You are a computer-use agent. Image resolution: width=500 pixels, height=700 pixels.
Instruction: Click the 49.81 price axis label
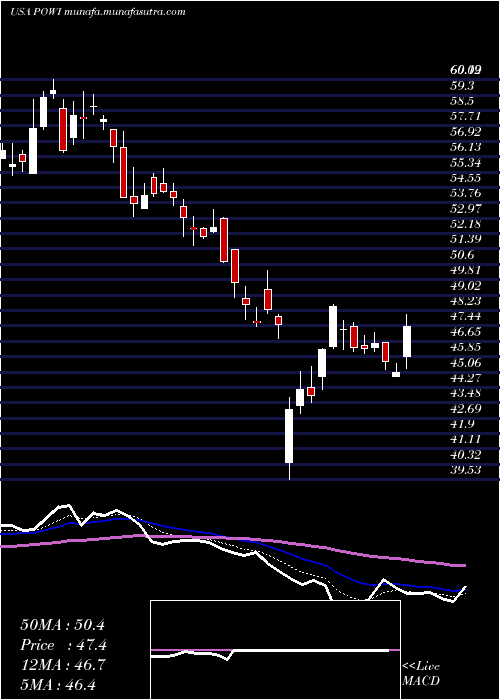(x=467, y=270)
